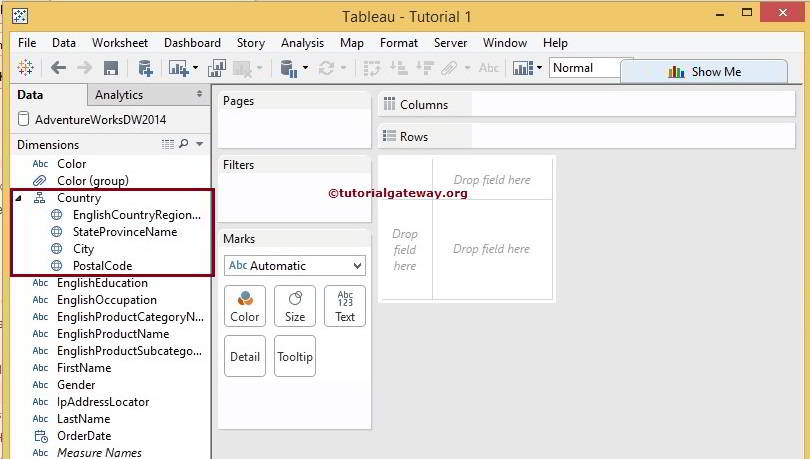Click the Find Field magnifier icon
This screenshot has height=459, width=810.
tap(183, 144)
